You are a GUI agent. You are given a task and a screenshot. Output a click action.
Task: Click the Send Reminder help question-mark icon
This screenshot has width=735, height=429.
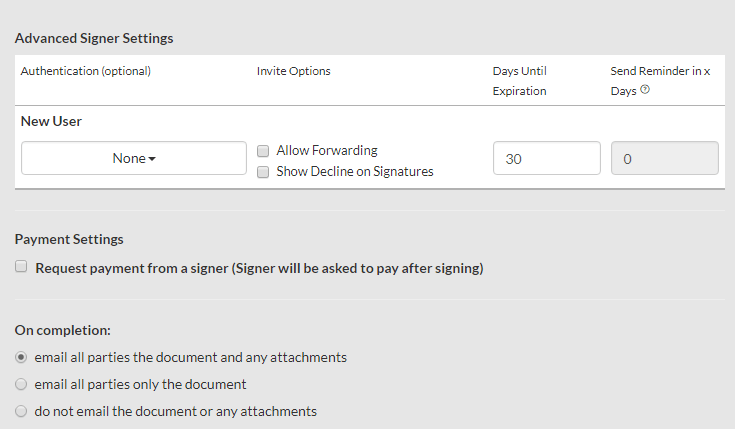point(645,89)
